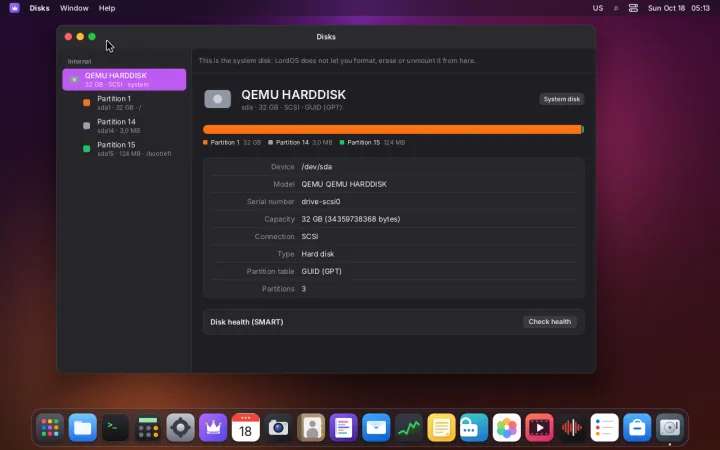Image resolution: width=720 pixels, height=450 pixels.
Task: Click the Internal sidebar section header
Action: click(79, 61)
